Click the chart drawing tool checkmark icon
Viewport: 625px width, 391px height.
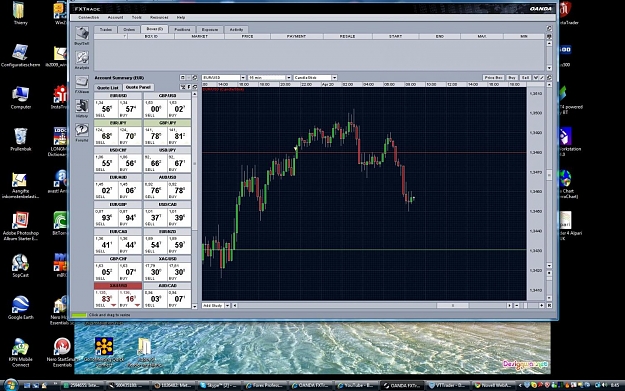tap(536, 77)
